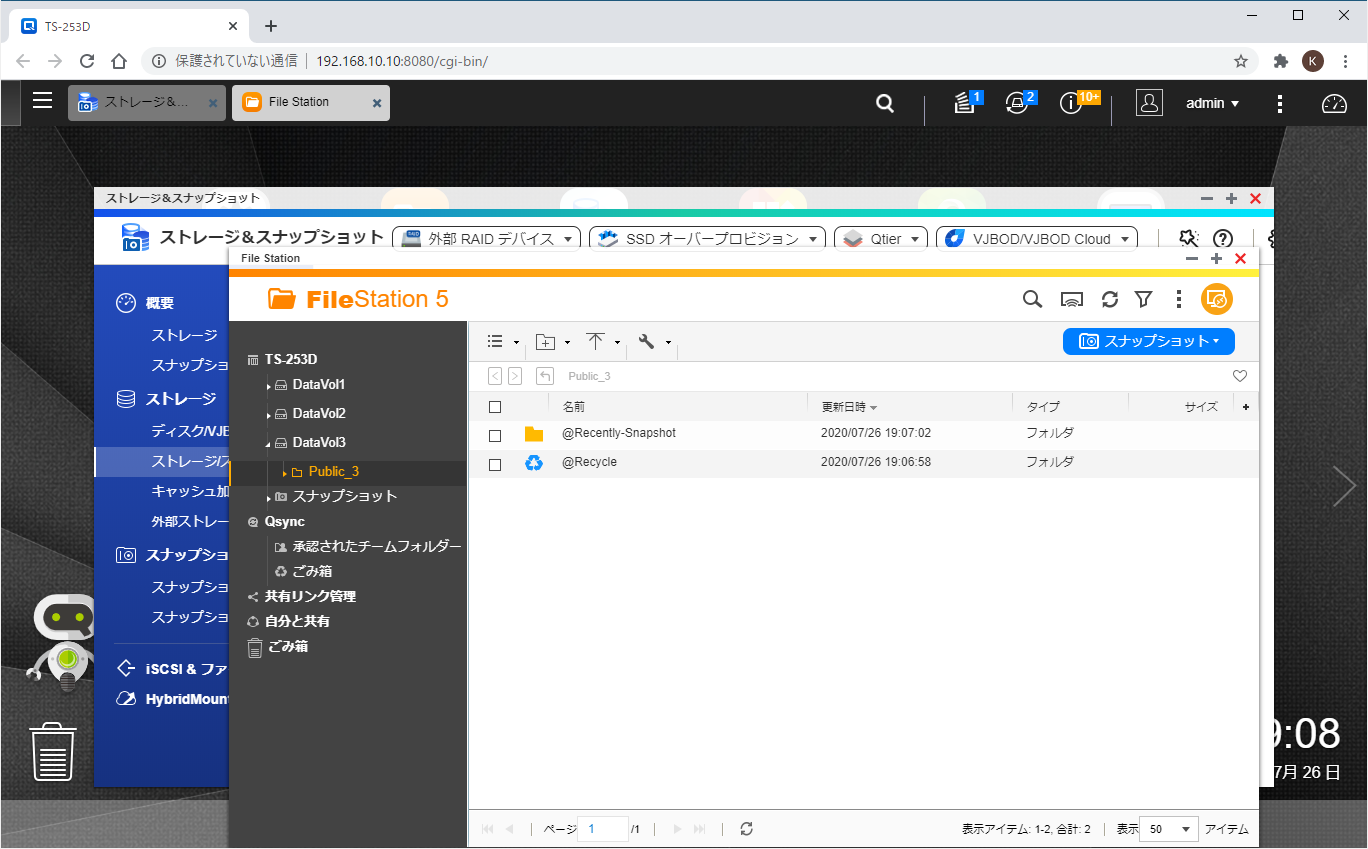Open the wrench tools icon menu
Viewport: 1368px width, 849px height.
[x=647, y=342]
